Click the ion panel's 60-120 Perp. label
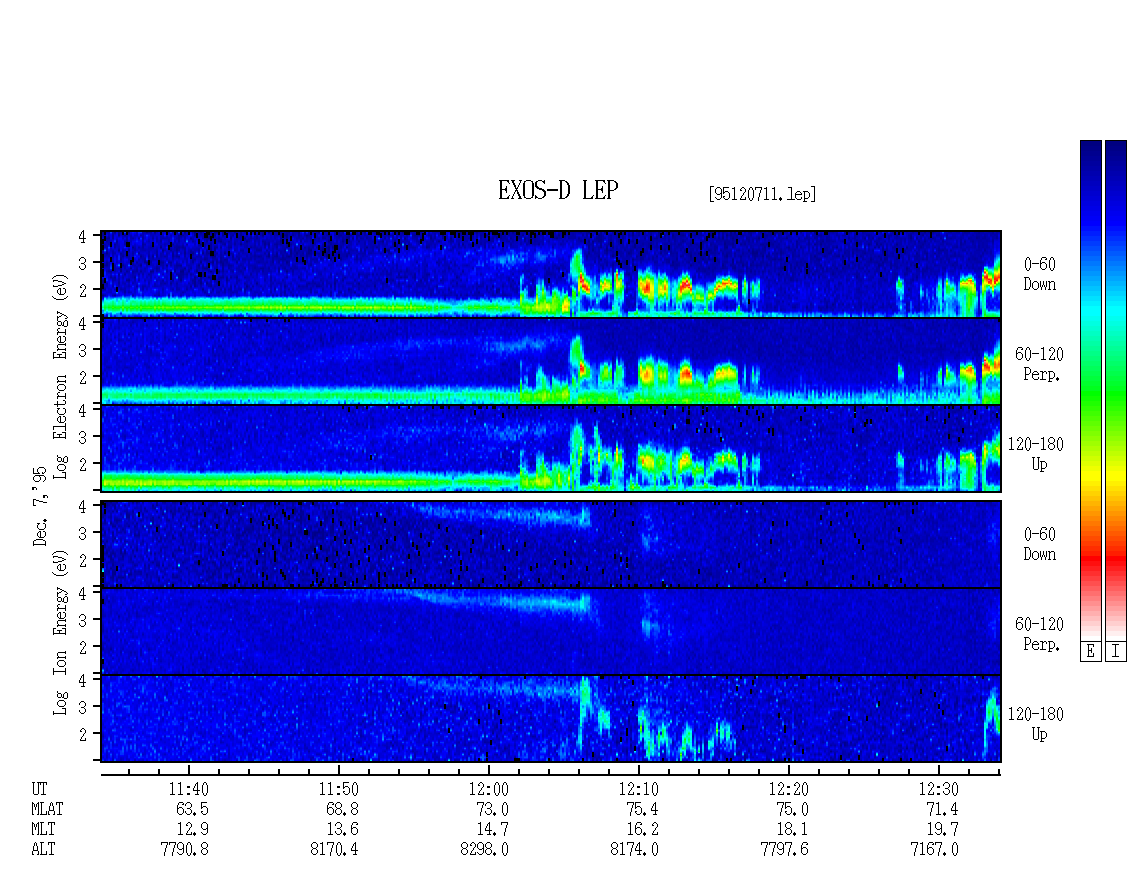Viewport: 1130px width, 875px height. (1040, 634)
